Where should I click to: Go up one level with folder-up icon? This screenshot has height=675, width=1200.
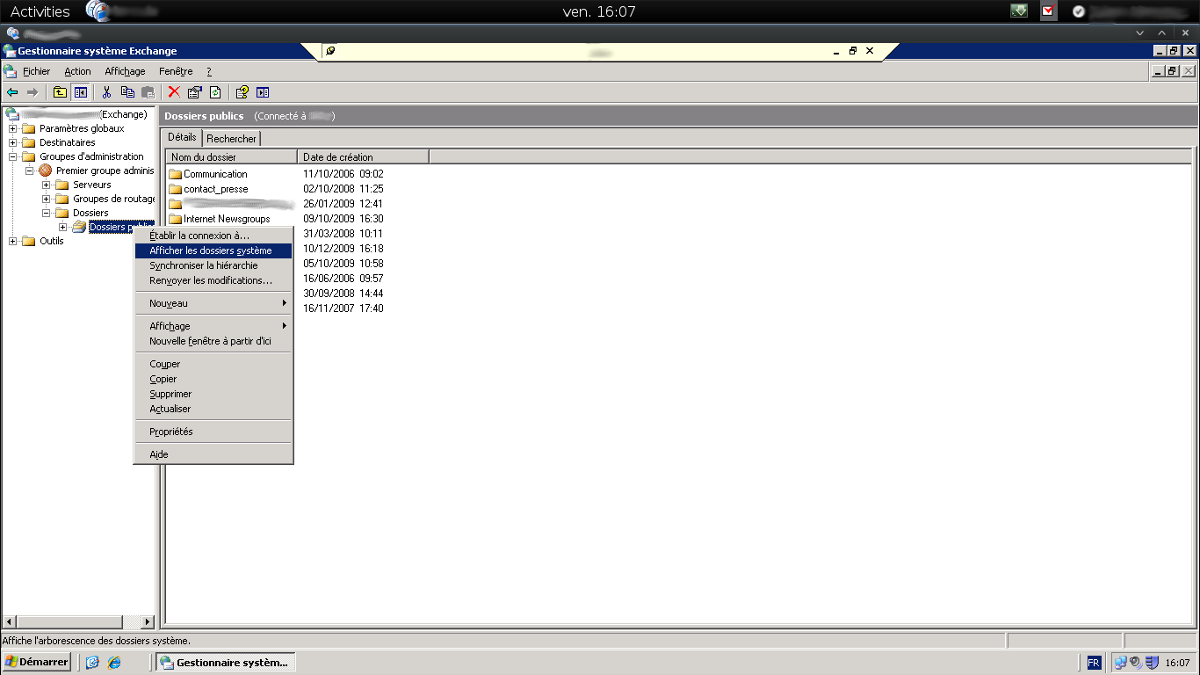(60, 92)
